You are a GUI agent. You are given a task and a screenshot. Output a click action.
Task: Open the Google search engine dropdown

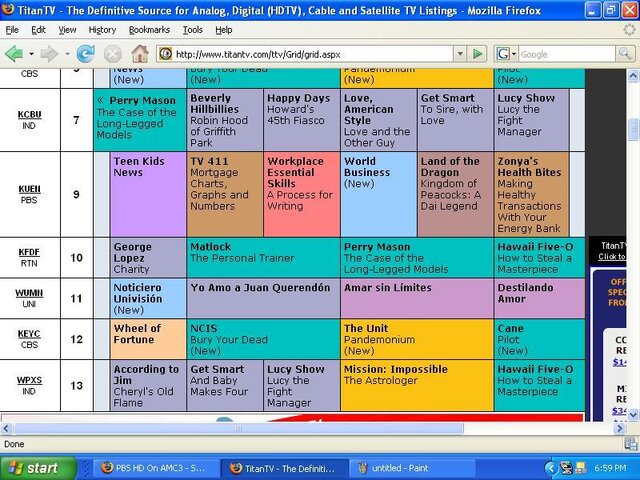pos(506,54)
